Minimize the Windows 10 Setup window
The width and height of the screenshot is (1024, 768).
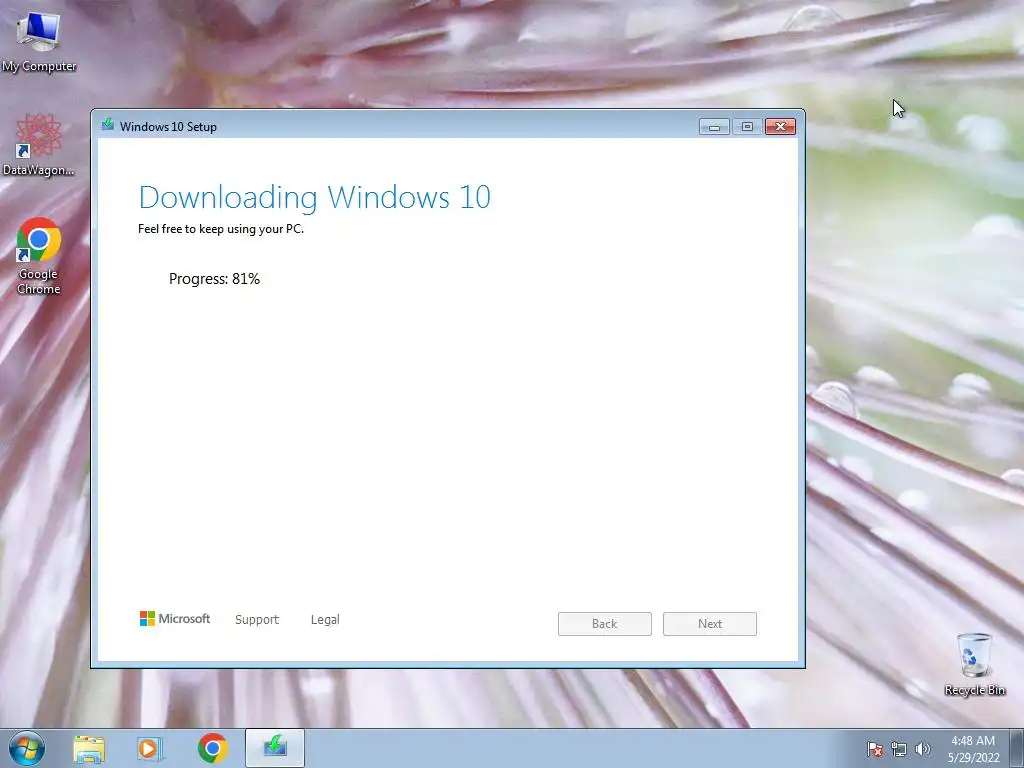point(714,127)
